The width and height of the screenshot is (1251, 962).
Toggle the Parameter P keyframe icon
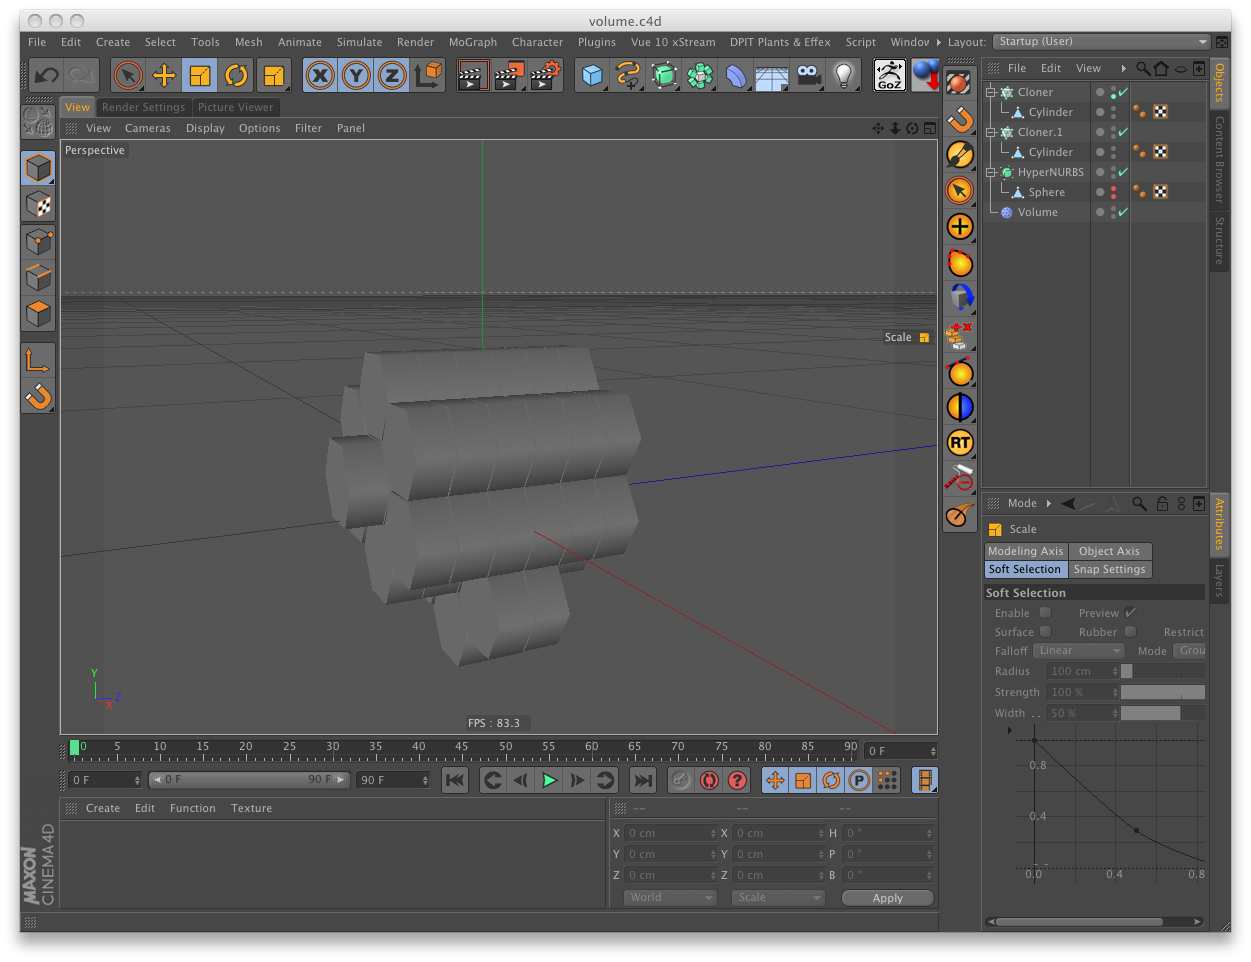(x=859, y=780)
